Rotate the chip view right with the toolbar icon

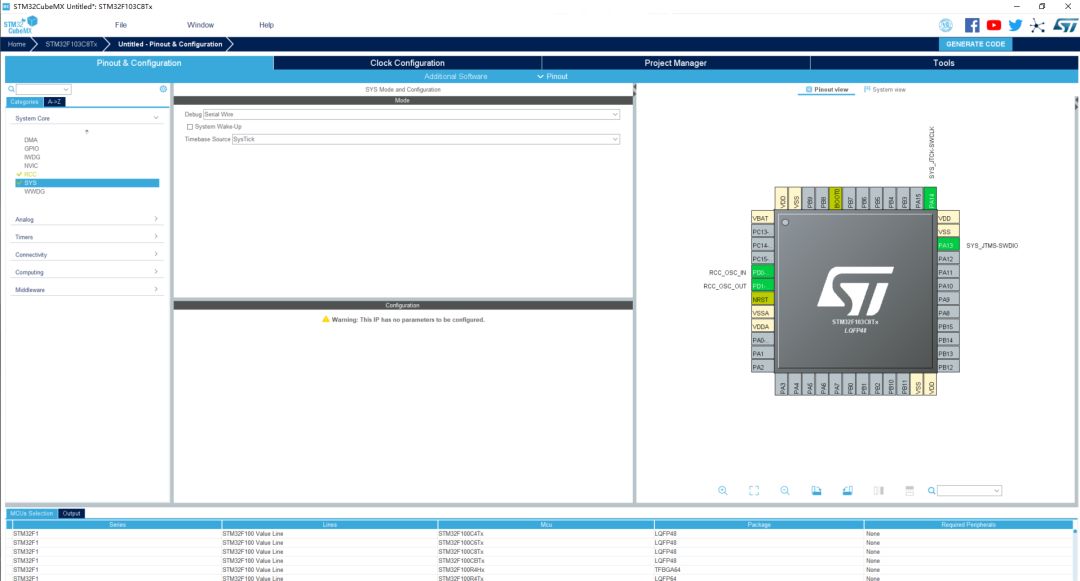tap(847, 491)
